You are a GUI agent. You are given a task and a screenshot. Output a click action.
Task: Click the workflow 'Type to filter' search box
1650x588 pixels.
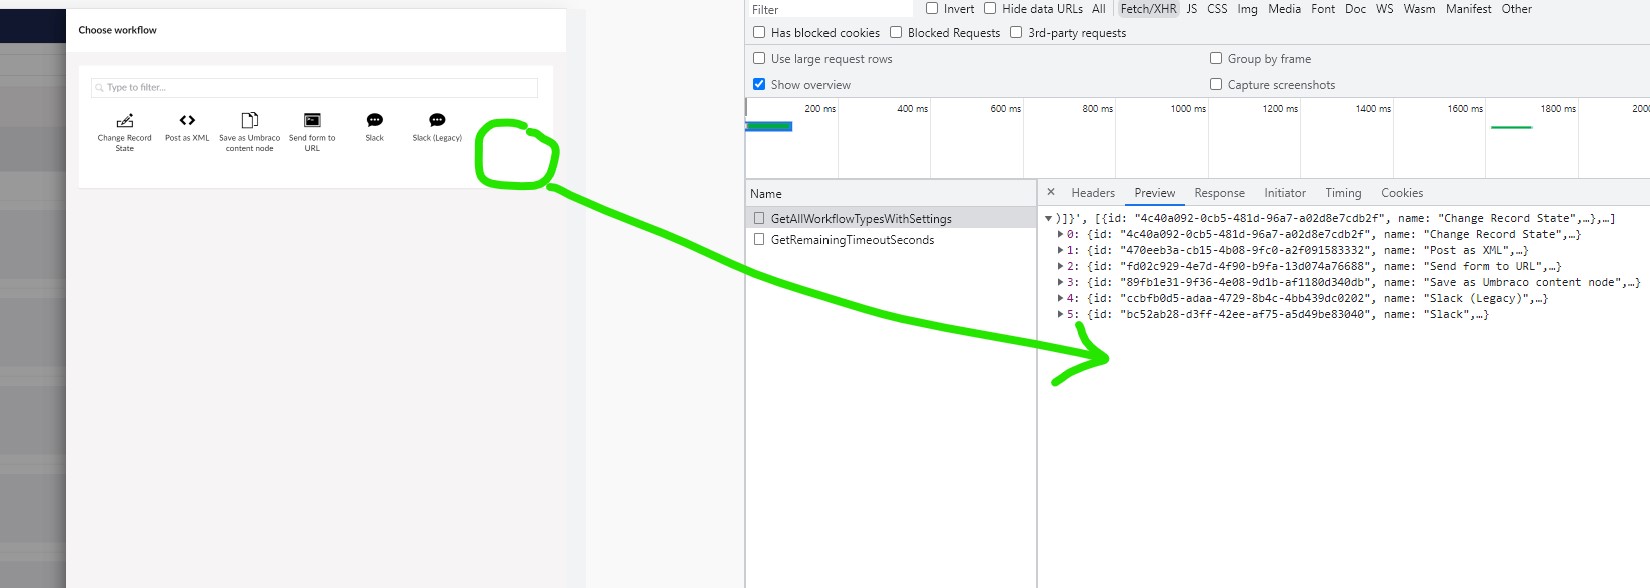point(315,88)
